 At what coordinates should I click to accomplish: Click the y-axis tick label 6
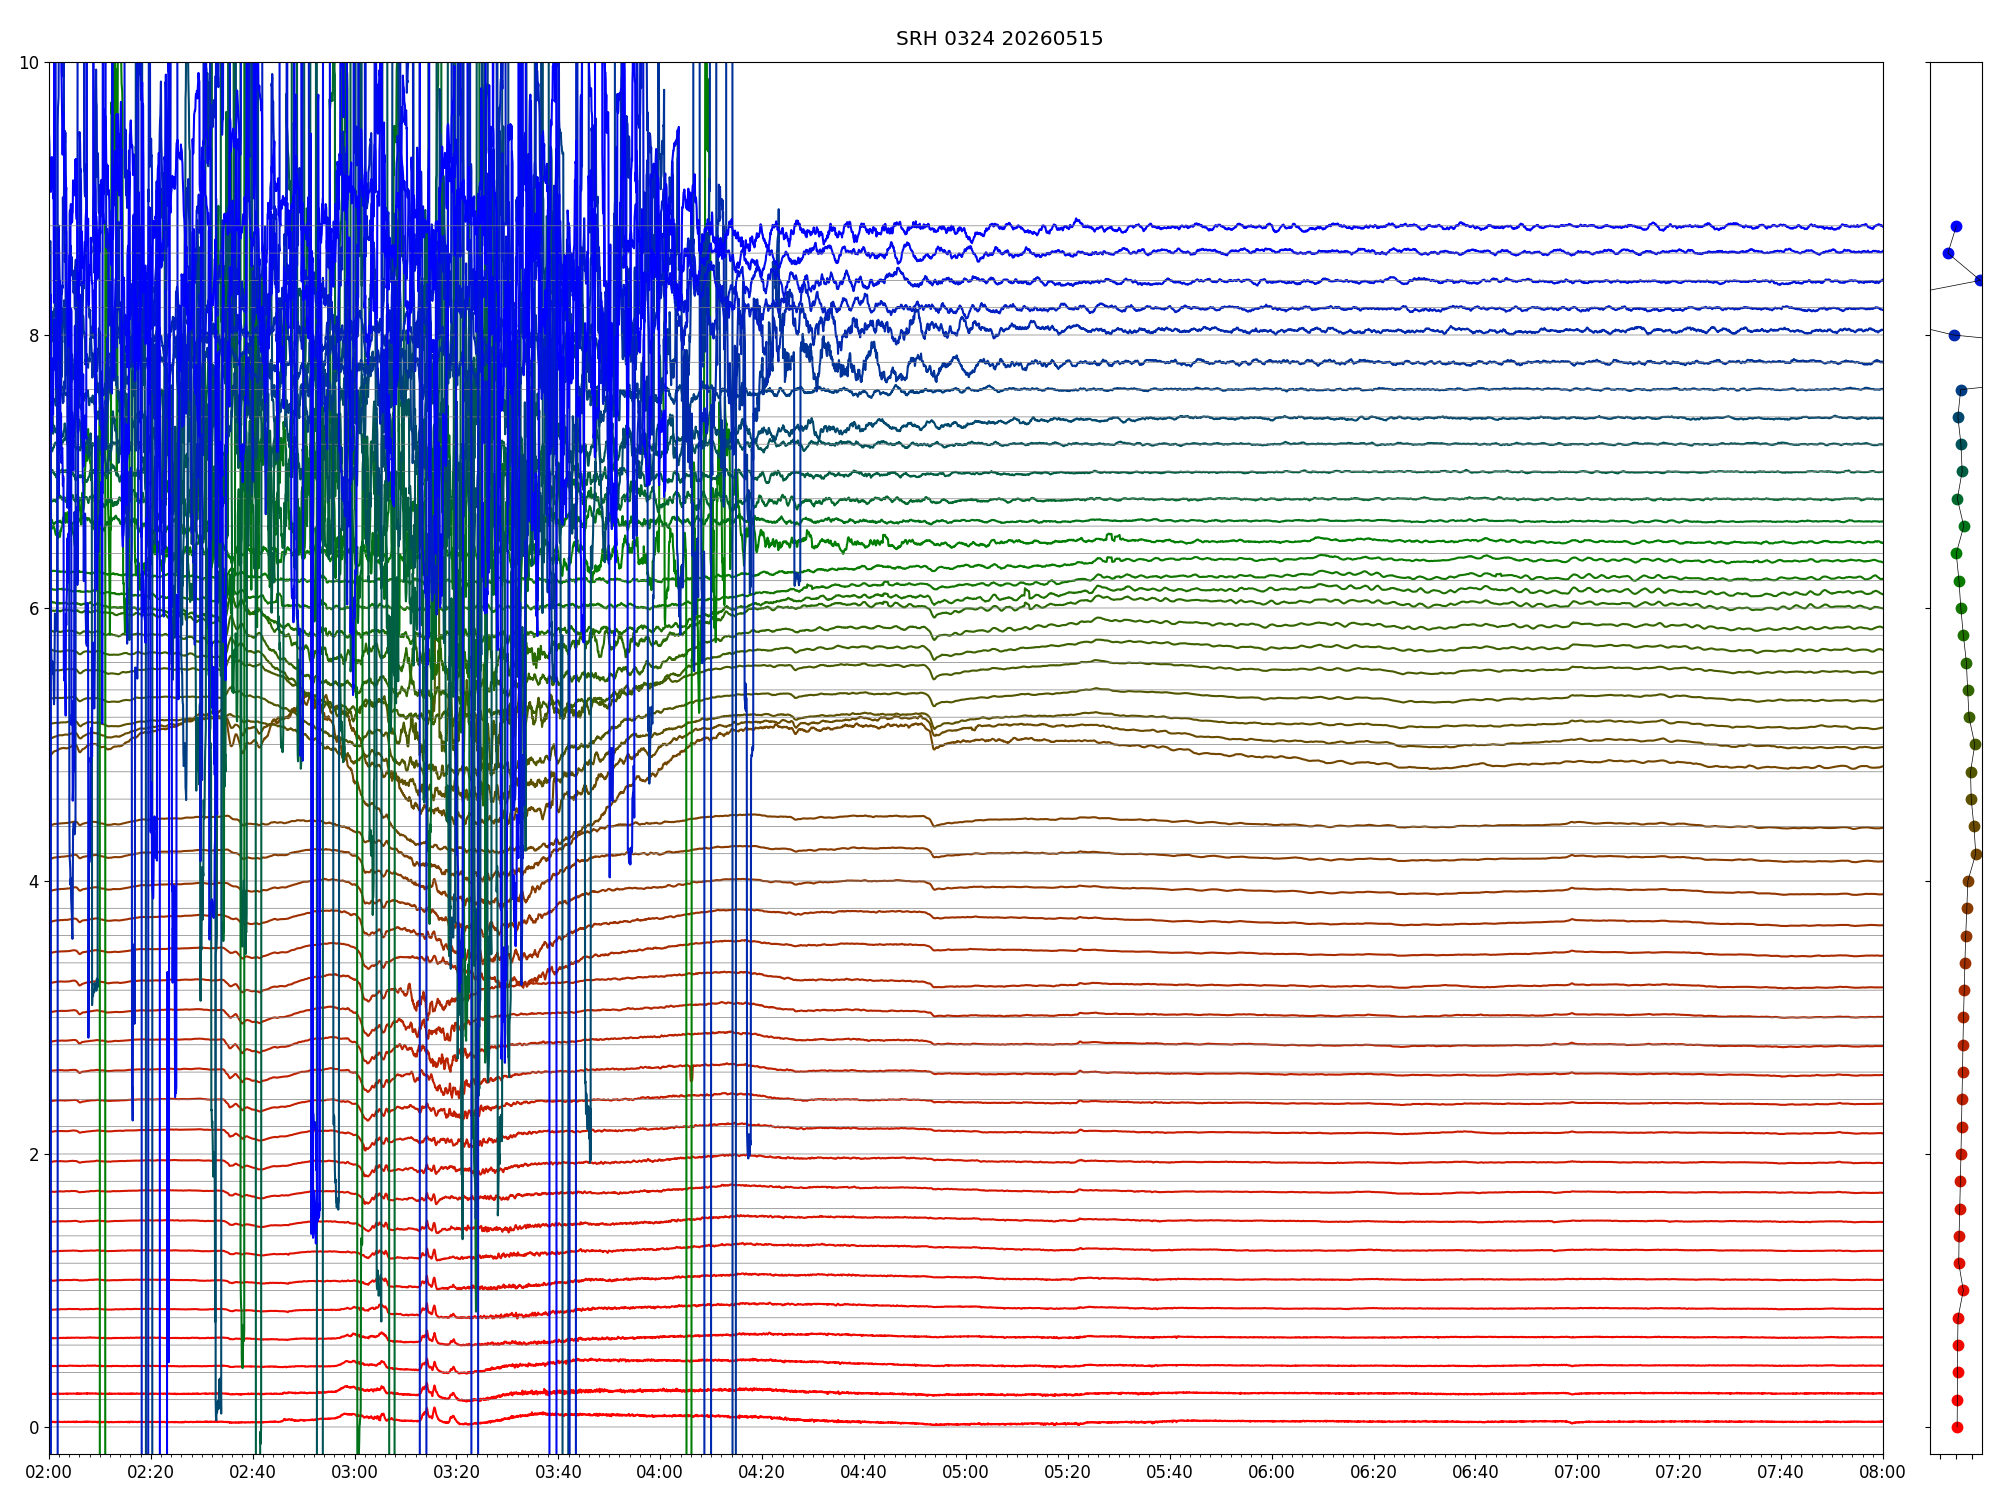34,608
